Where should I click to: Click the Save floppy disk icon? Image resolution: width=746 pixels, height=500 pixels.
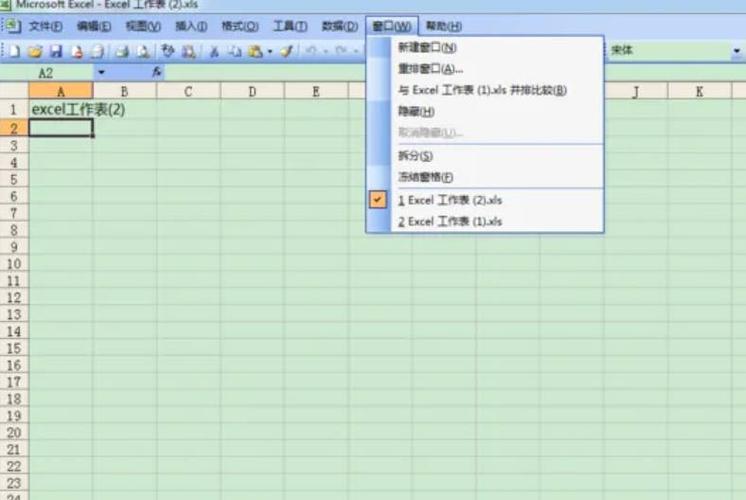56,51
